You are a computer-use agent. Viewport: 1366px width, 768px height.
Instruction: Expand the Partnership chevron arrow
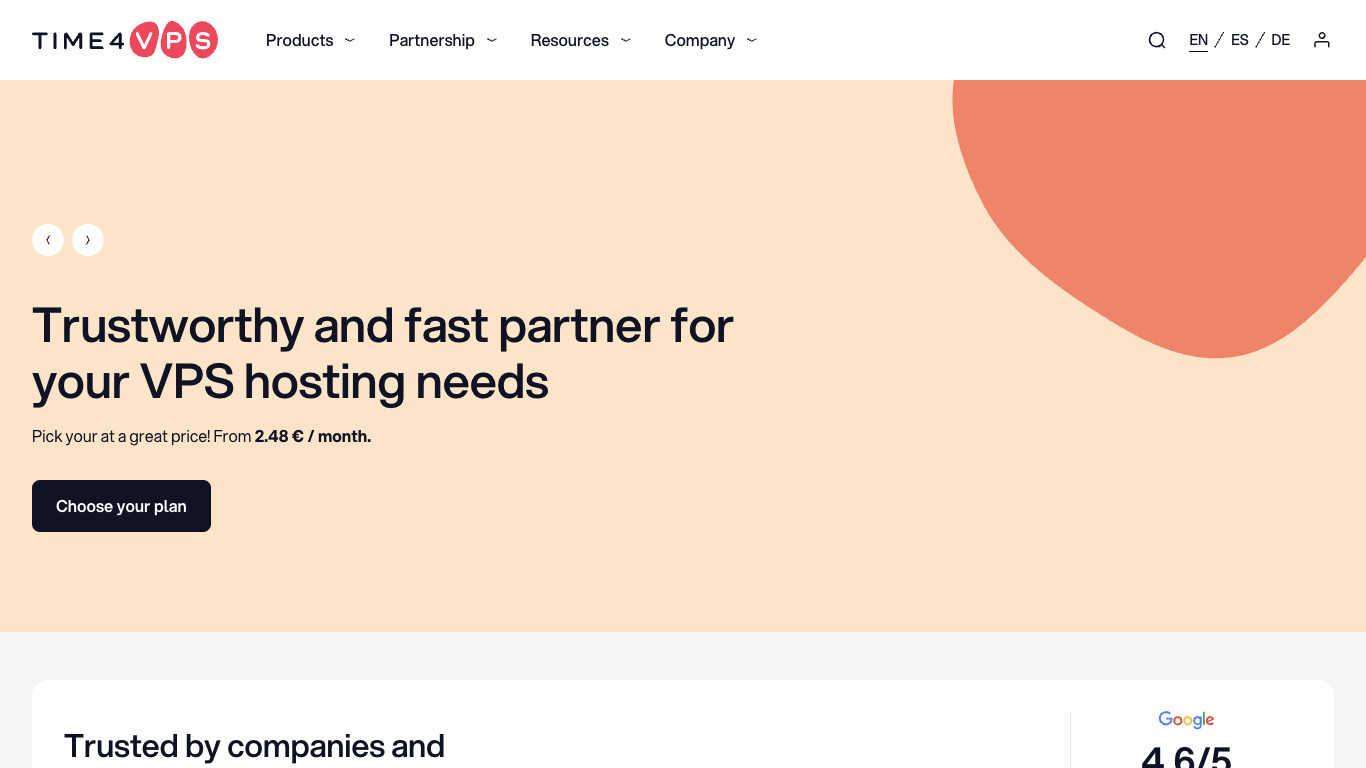click(492, 40)
